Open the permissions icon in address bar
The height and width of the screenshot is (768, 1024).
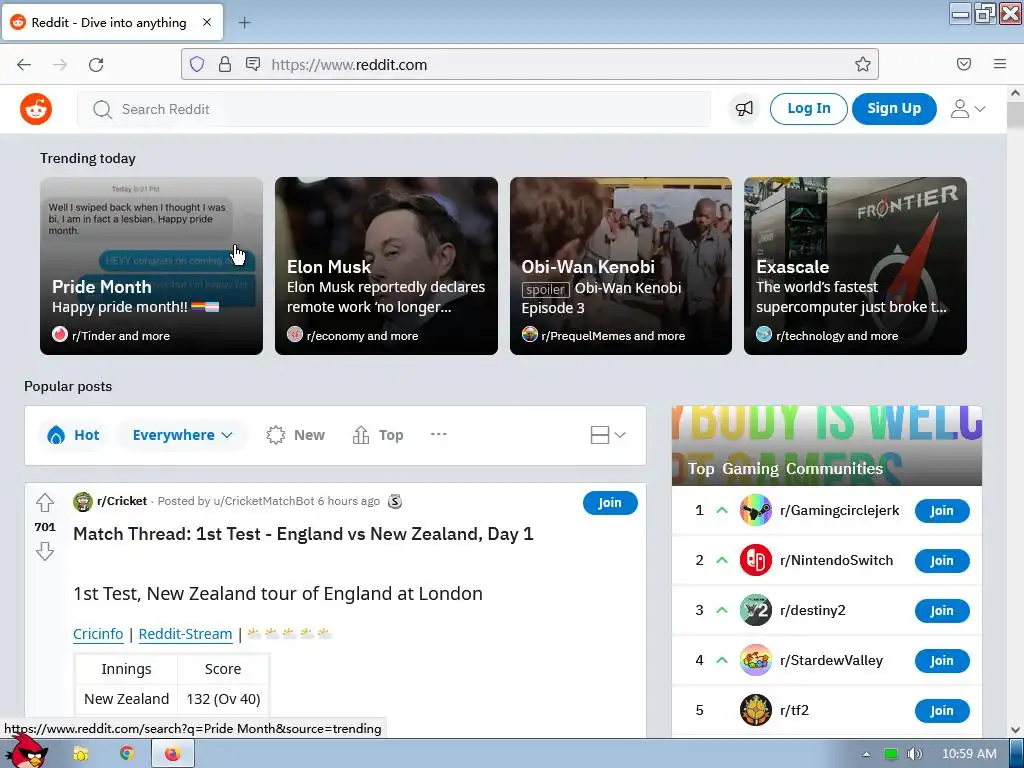pyautogui.click(x=253, y=64)
